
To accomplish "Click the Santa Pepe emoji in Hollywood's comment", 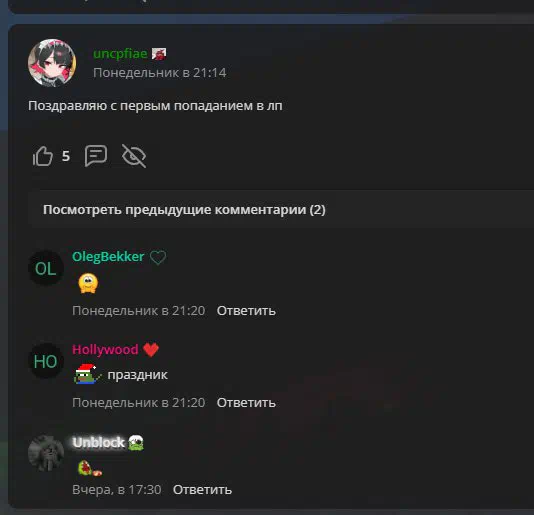I will click(88, 374).
